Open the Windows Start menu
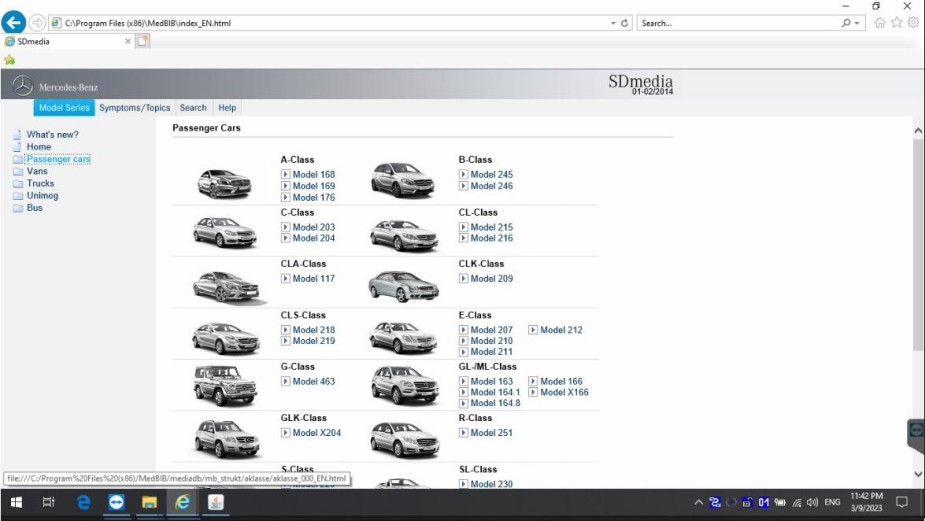This screenshot has height=521, width=925. (x=16, y=502)
